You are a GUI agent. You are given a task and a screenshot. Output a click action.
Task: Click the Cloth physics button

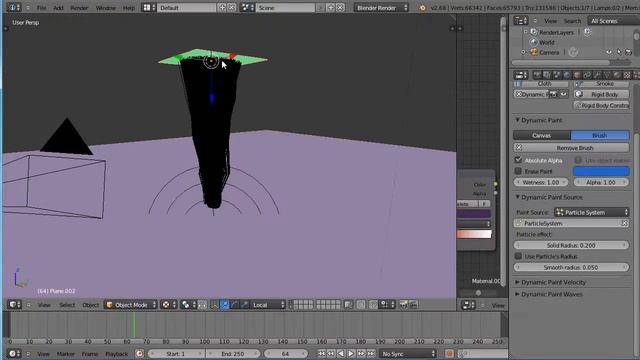541,83
